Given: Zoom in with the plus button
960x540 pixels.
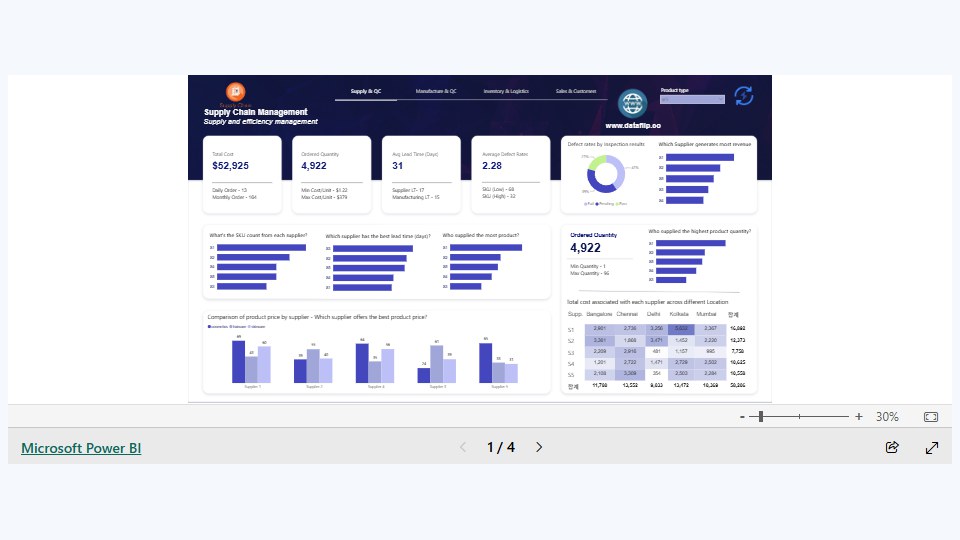Looking at the screenshot, I should point(858,416).
